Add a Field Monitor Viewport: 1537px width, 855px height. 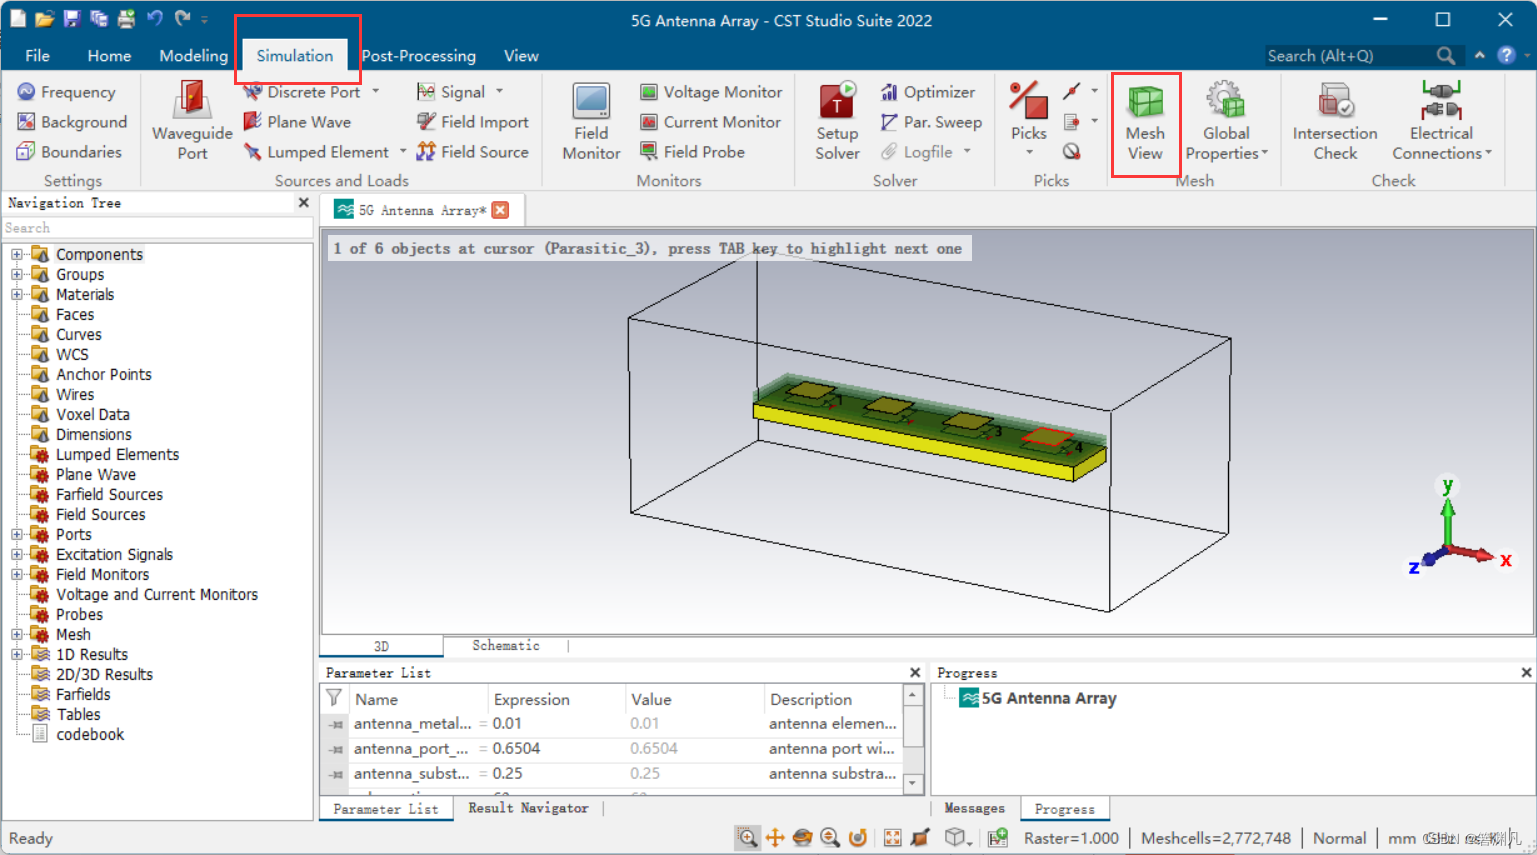point(591,121)
